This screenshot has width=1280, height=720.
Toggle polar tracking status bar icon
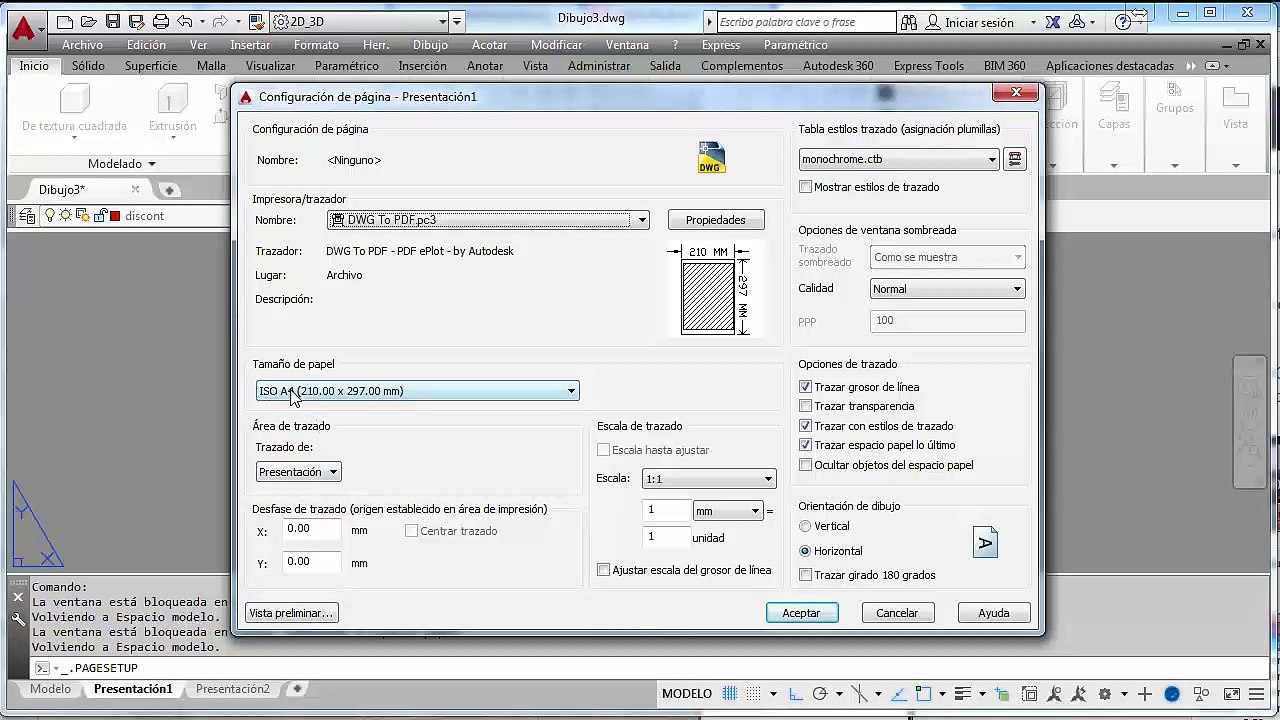(x=820, y=694)
